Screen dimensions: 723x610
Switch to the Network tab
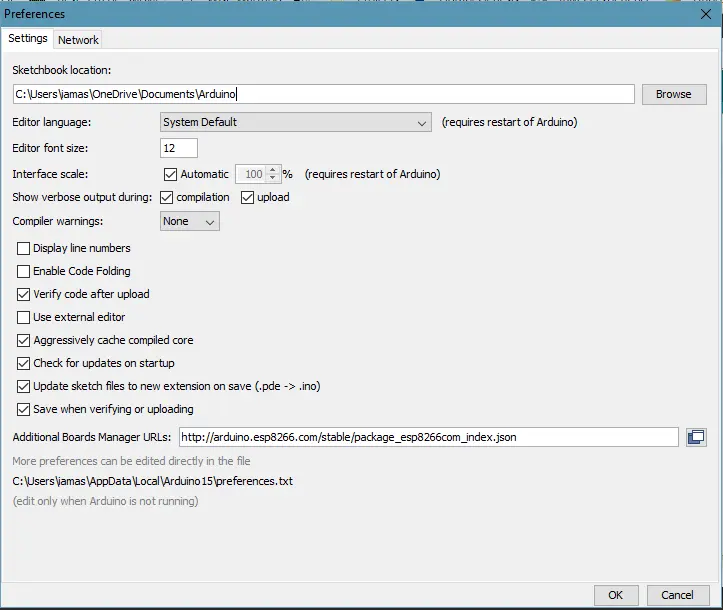[x=78, y=40]
